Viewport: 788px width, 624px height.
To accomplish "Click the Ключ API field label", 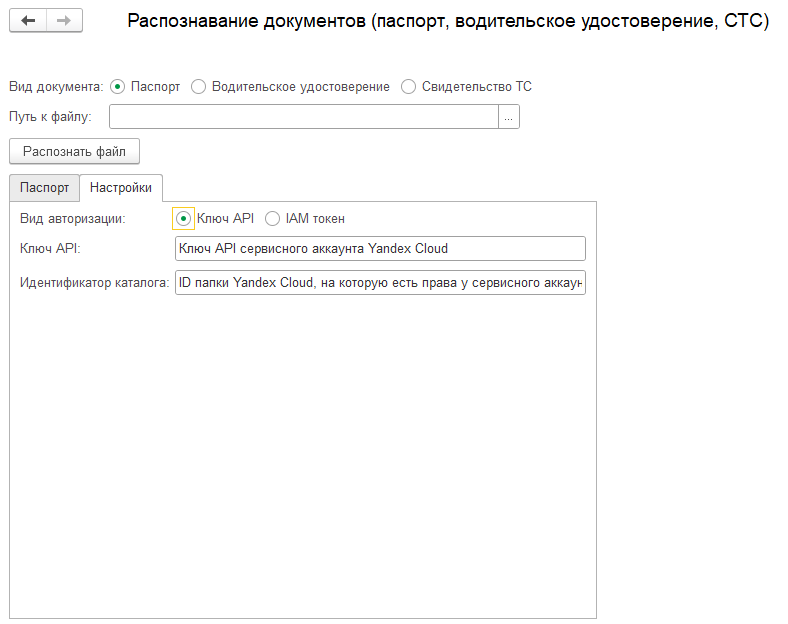I will [50, 249].
